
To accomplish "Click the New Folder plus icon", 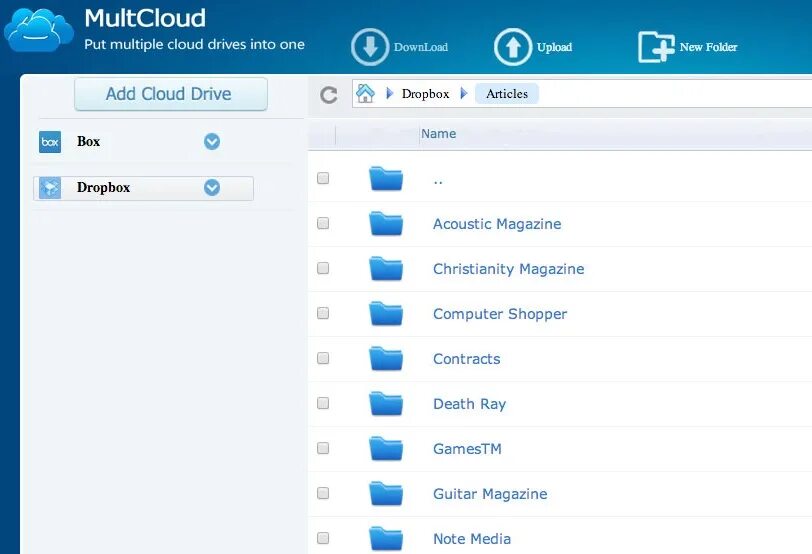I will tap(656, 47).
